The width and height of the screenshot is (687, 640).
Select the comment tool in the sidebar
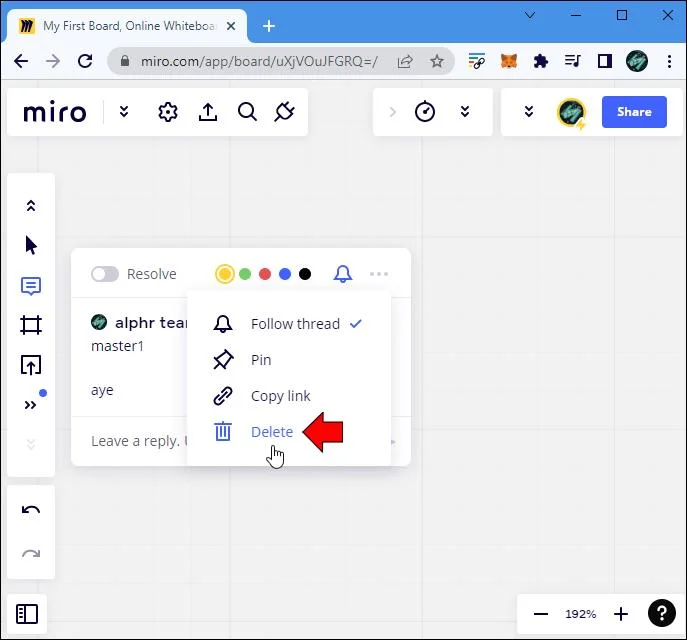[x=31, y=286]
